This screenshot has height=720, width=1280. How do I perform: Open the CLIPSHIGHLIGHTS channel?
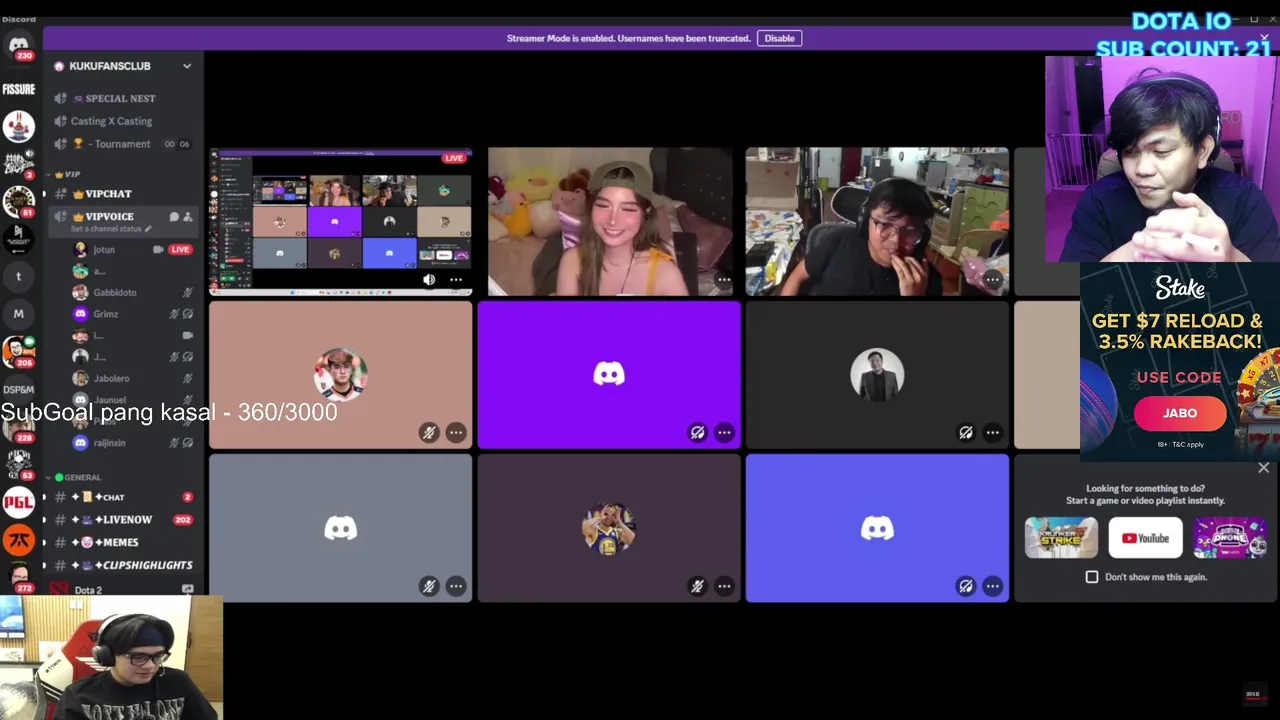pos(122,565)
